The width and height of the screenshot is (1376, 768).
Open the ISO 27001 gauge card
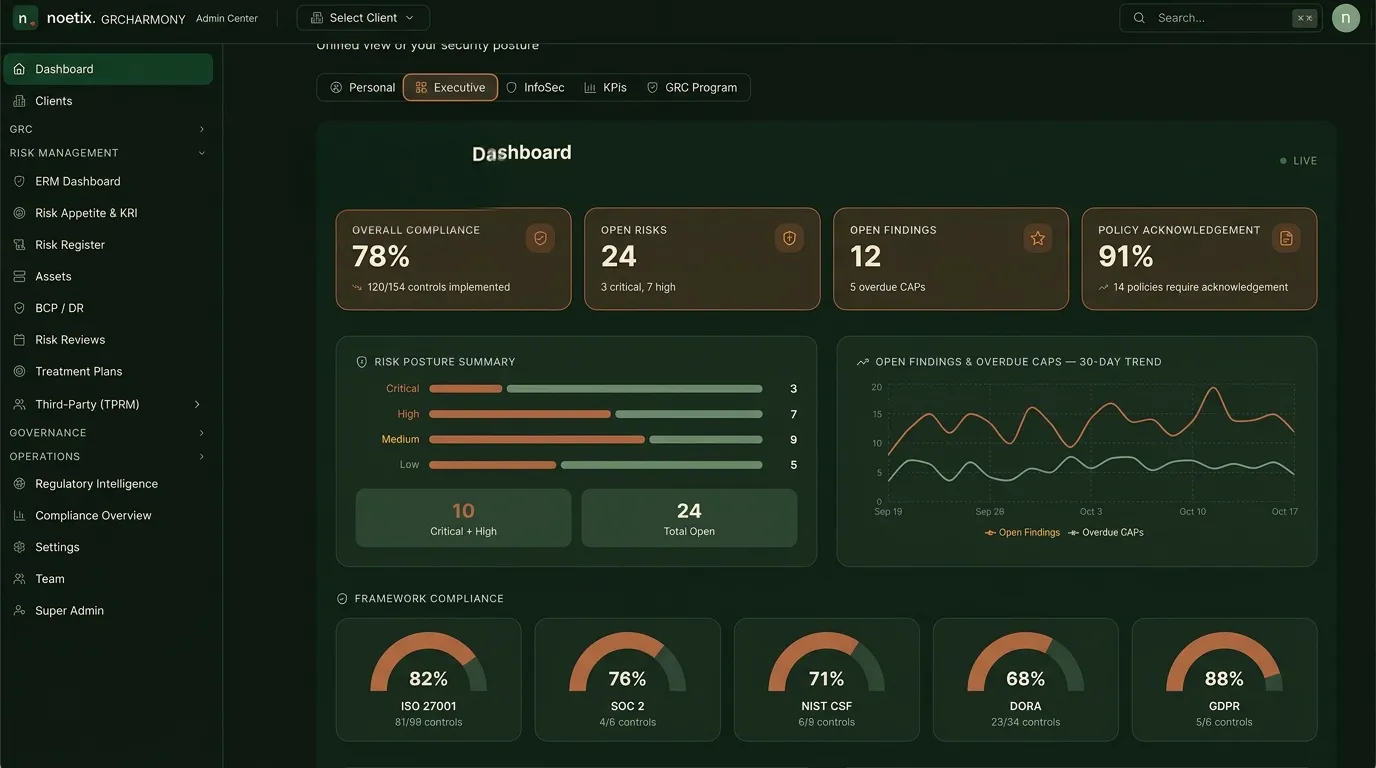(x=428, y=680)
